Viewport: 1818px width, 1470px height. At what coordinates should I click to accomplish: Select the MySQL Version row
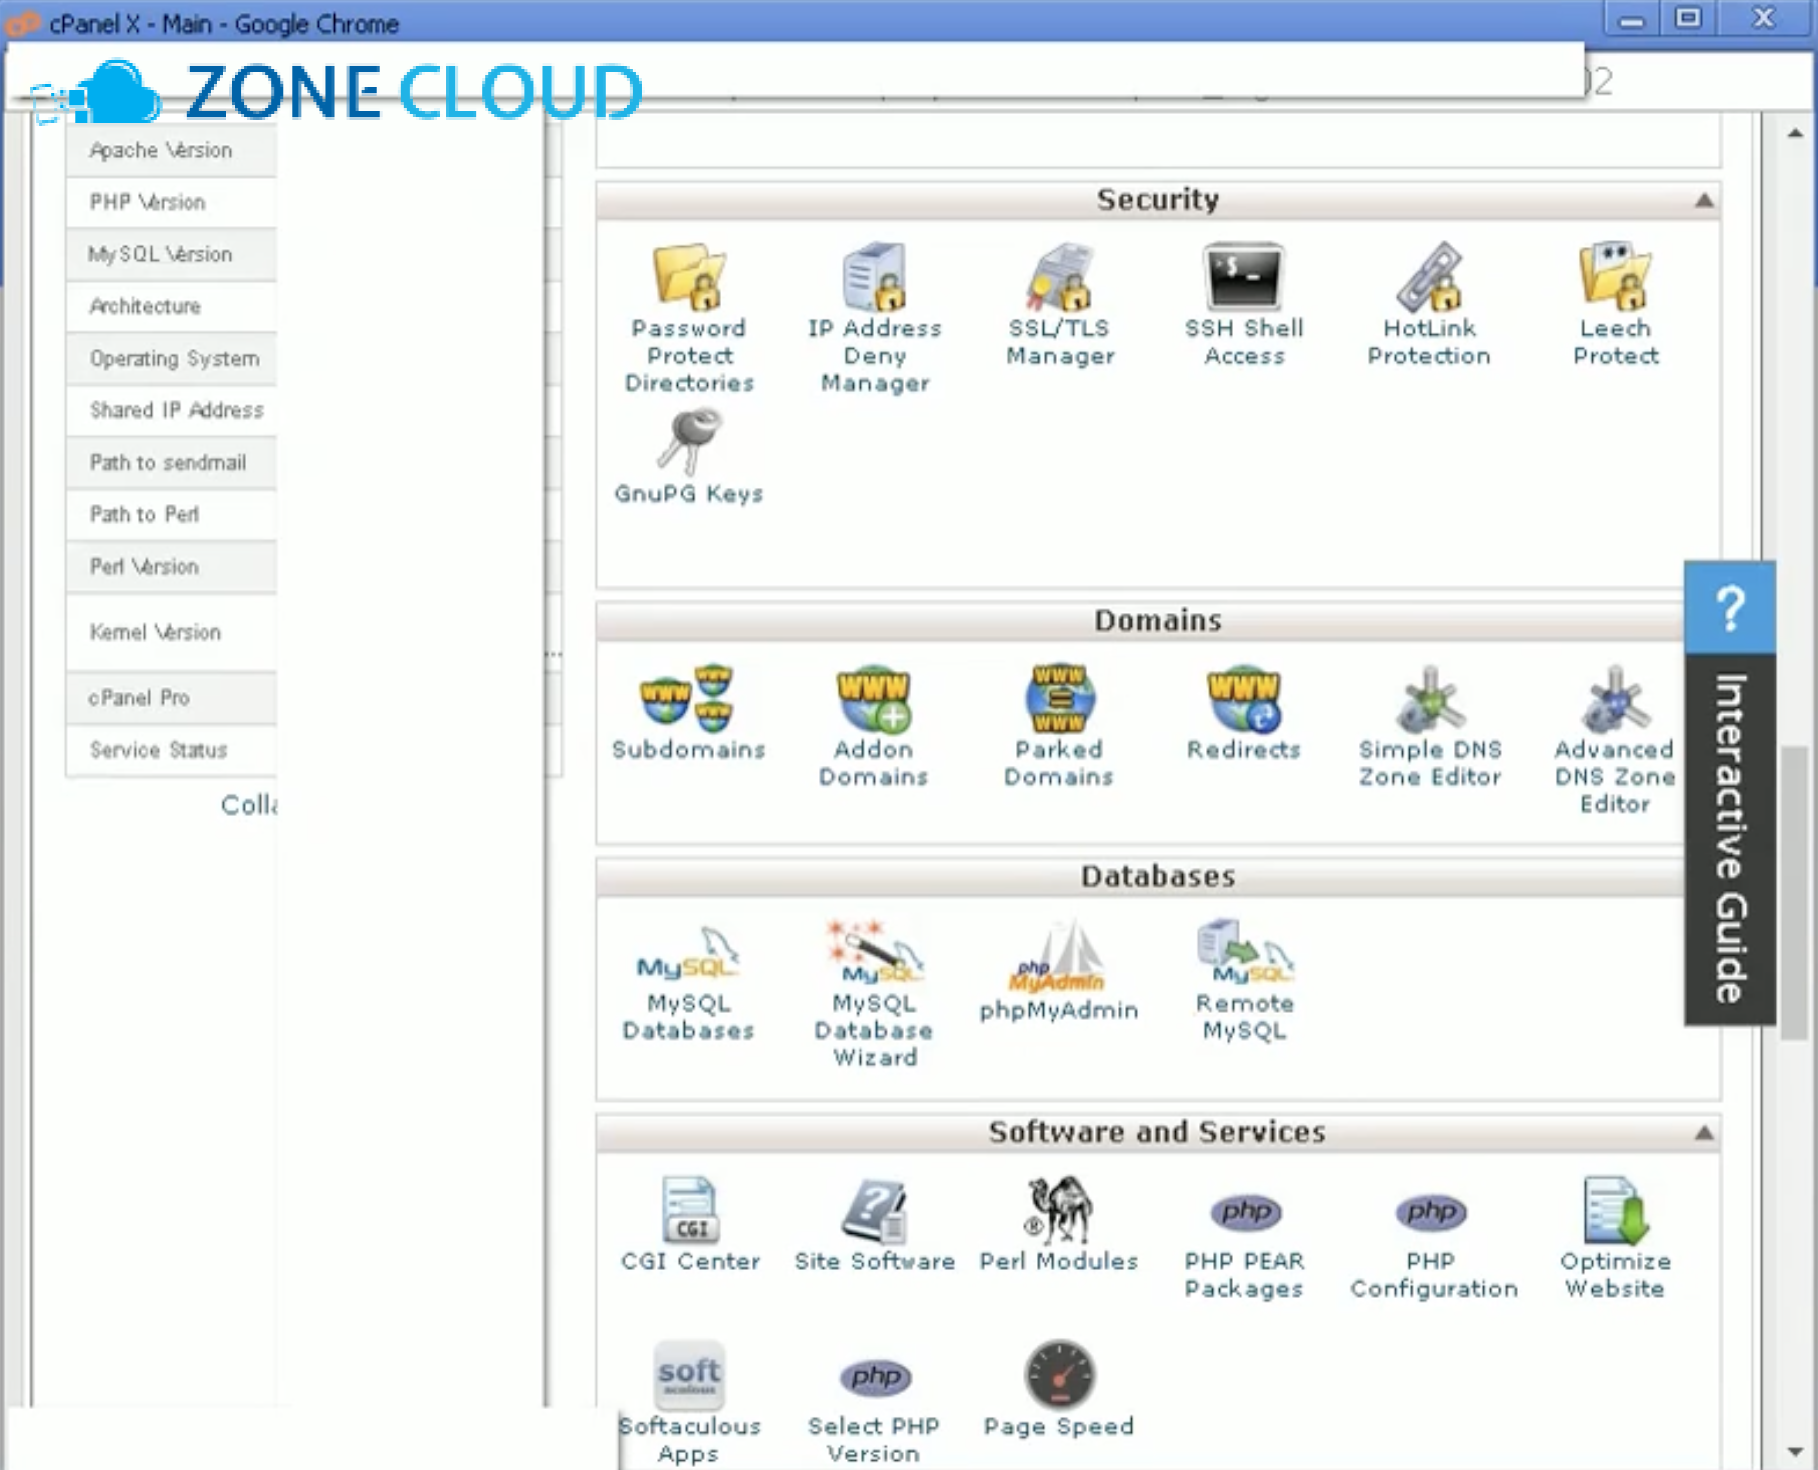171,254
